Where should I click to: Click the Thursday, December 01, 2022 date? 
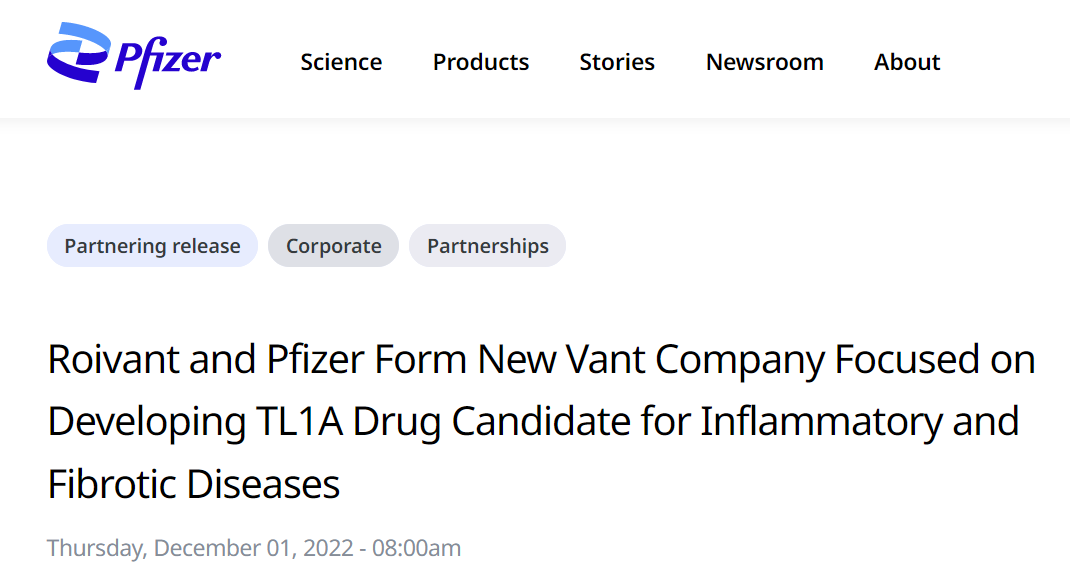[200, 548]
